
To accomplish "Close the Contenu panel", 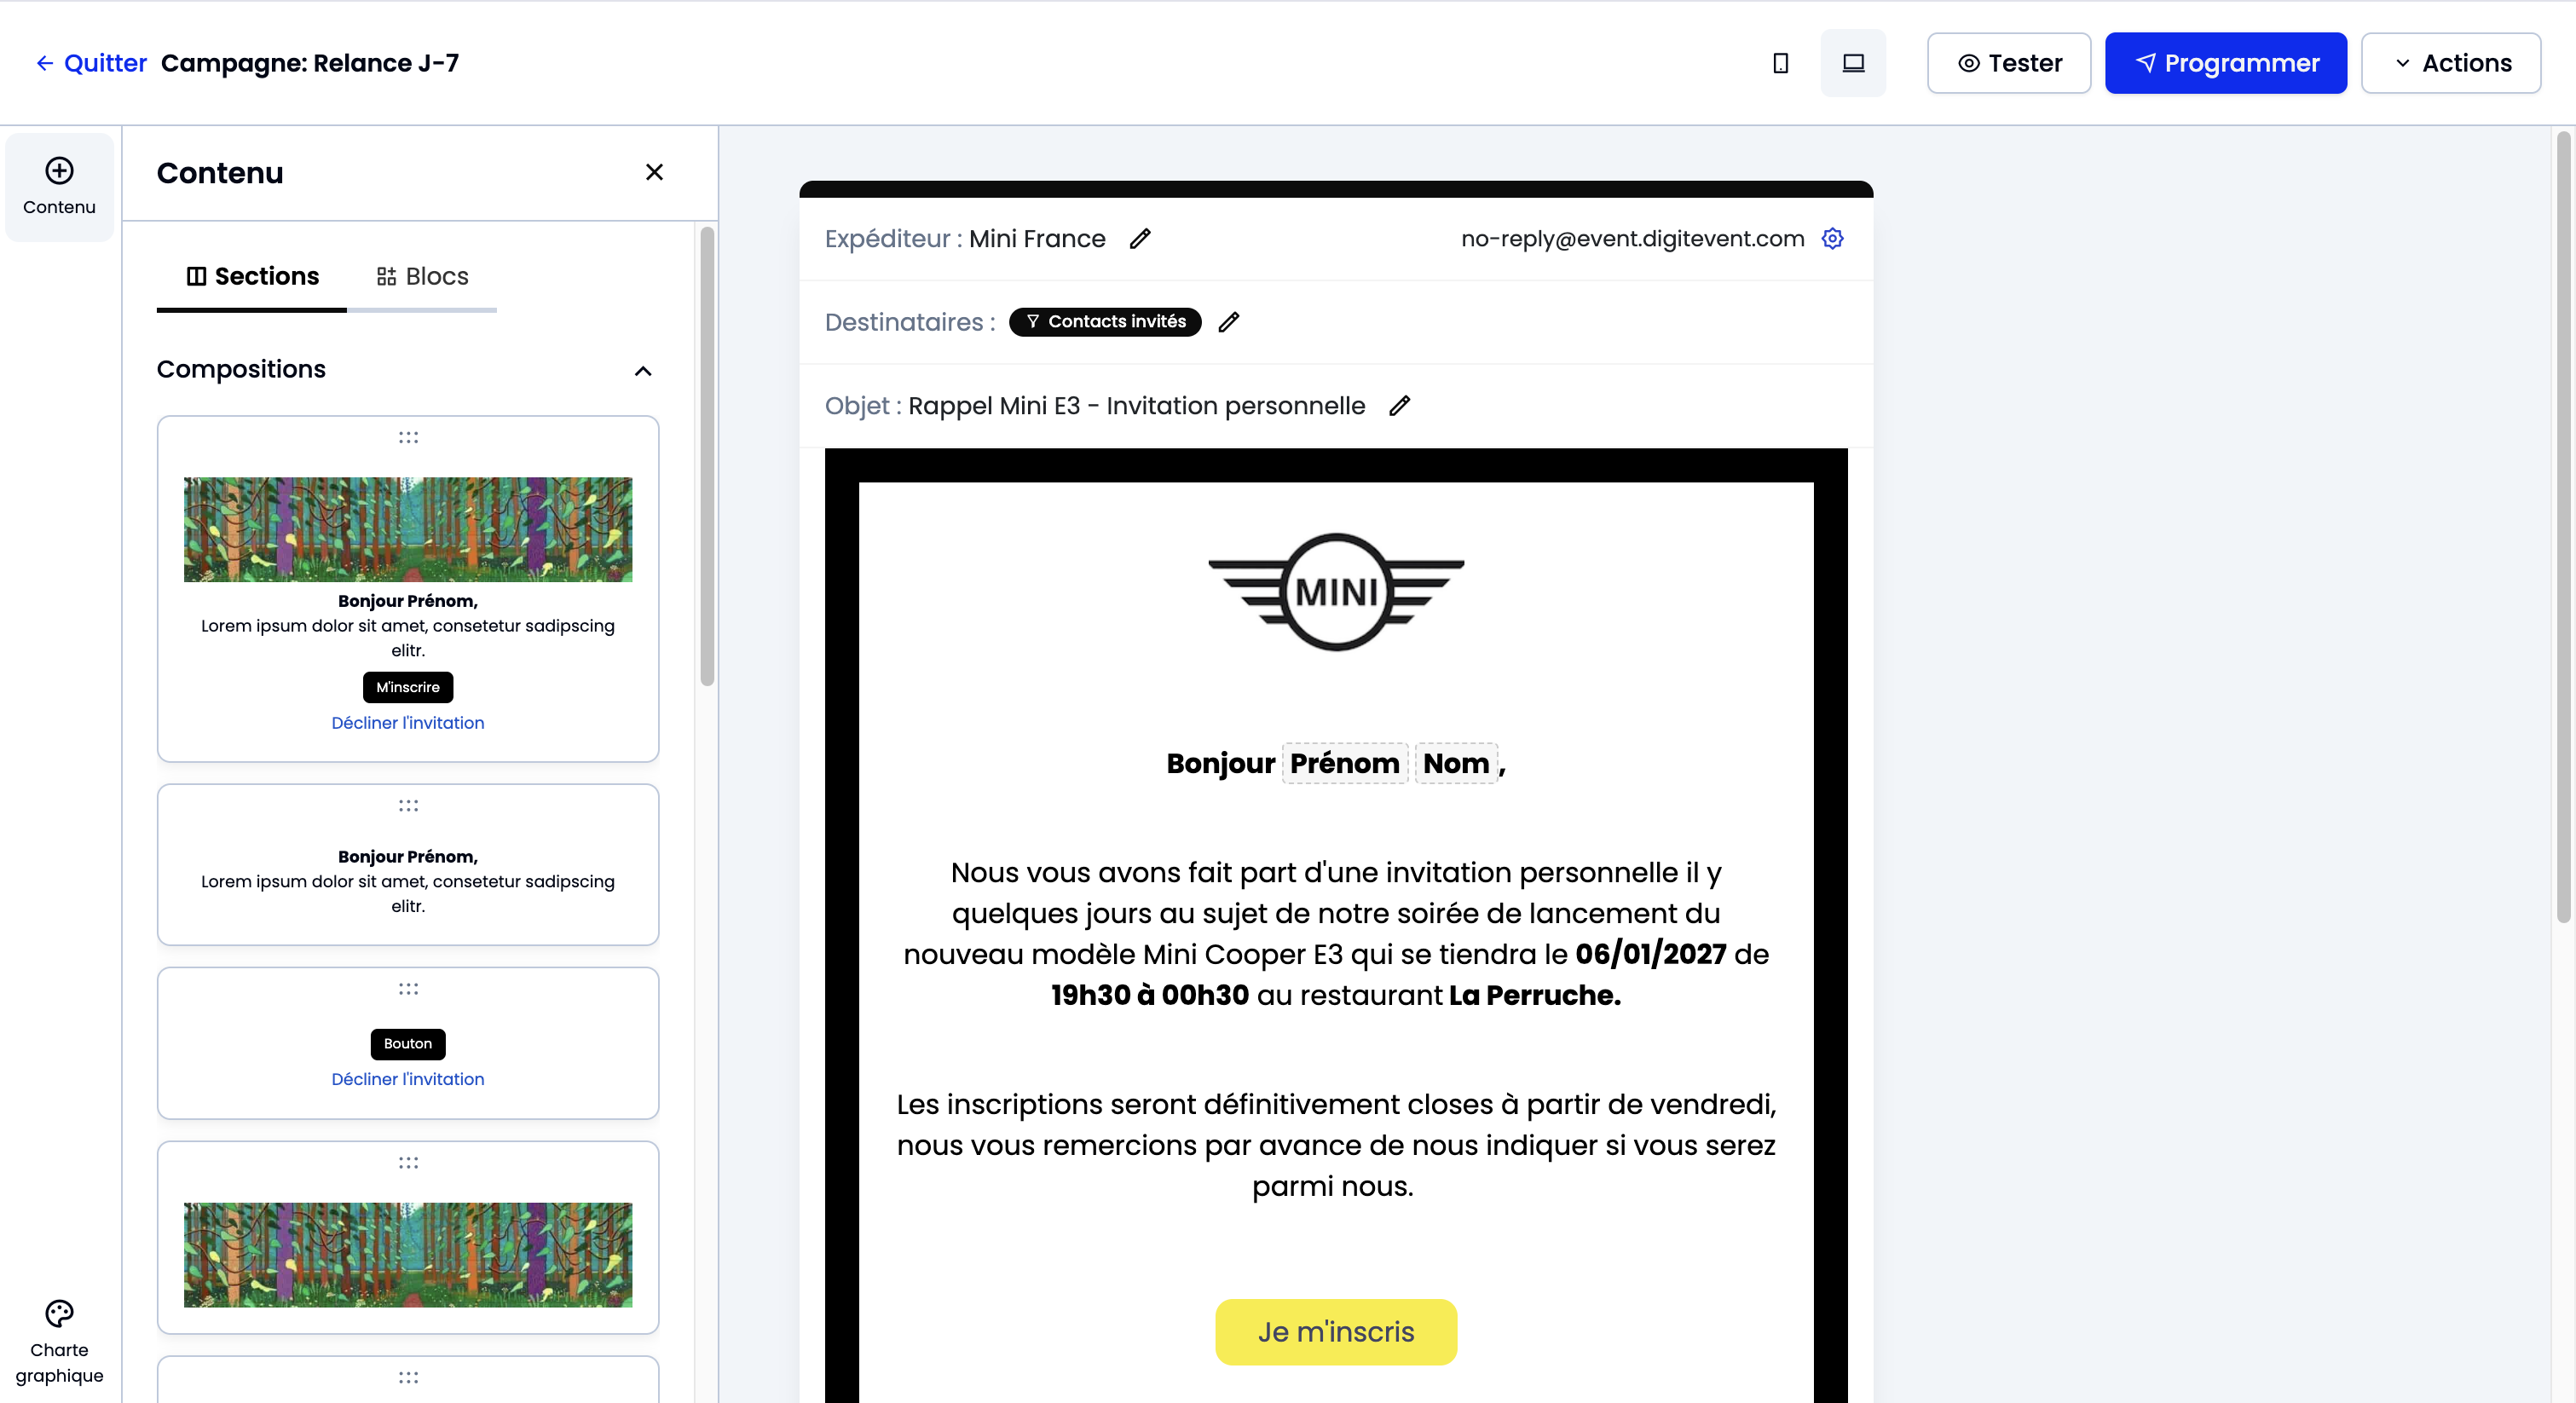I will (x=654, y=172).
